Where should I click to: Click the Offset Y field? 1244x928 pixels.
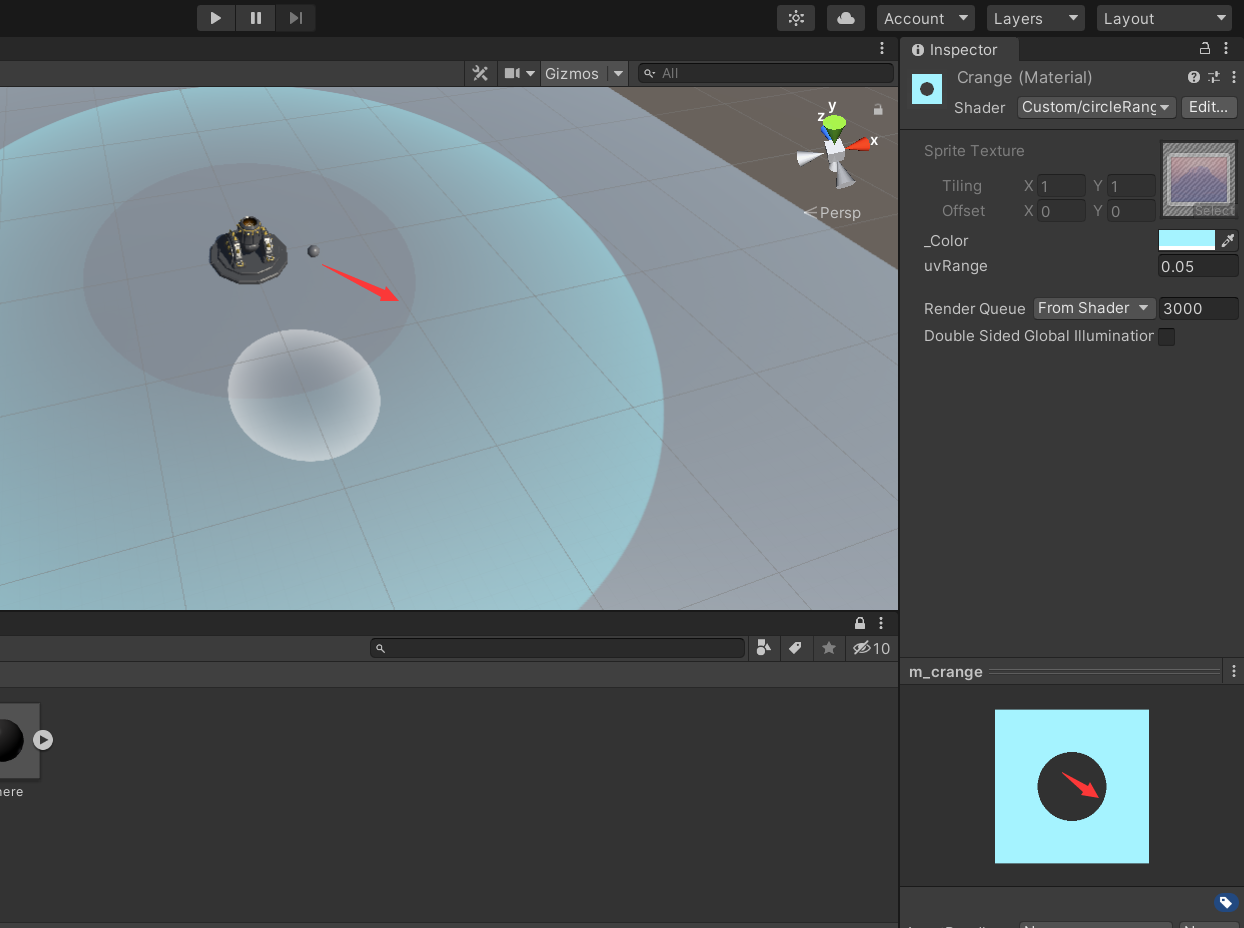(1131, 211)
